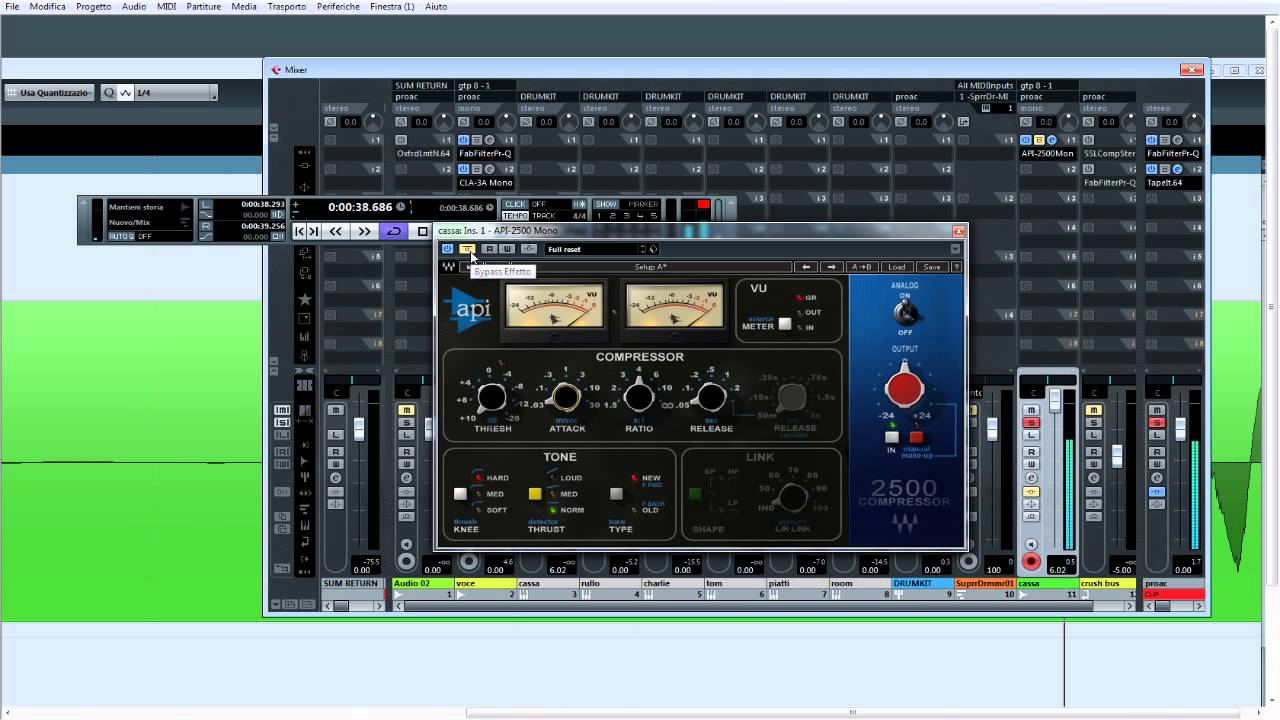
Task: Click the transport Stop button
Action: click(x=423, y=231)
